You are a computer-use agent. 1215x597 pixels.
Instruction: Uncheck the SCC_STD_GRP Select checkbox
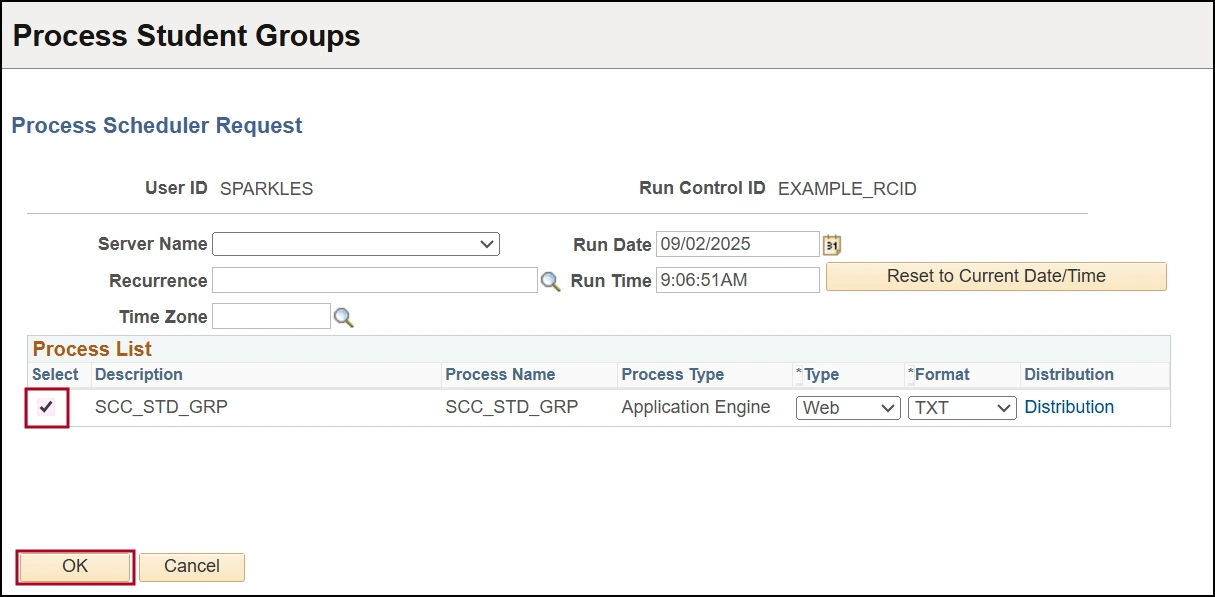46,407
